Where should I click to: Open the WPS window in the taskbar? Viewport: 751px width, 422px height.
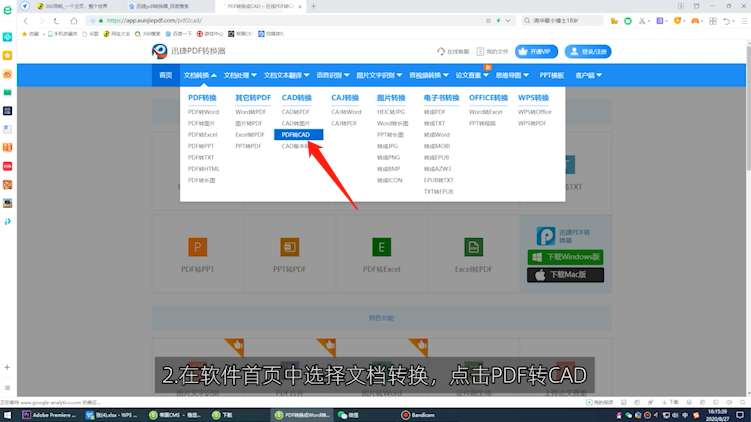pos(112,415)
